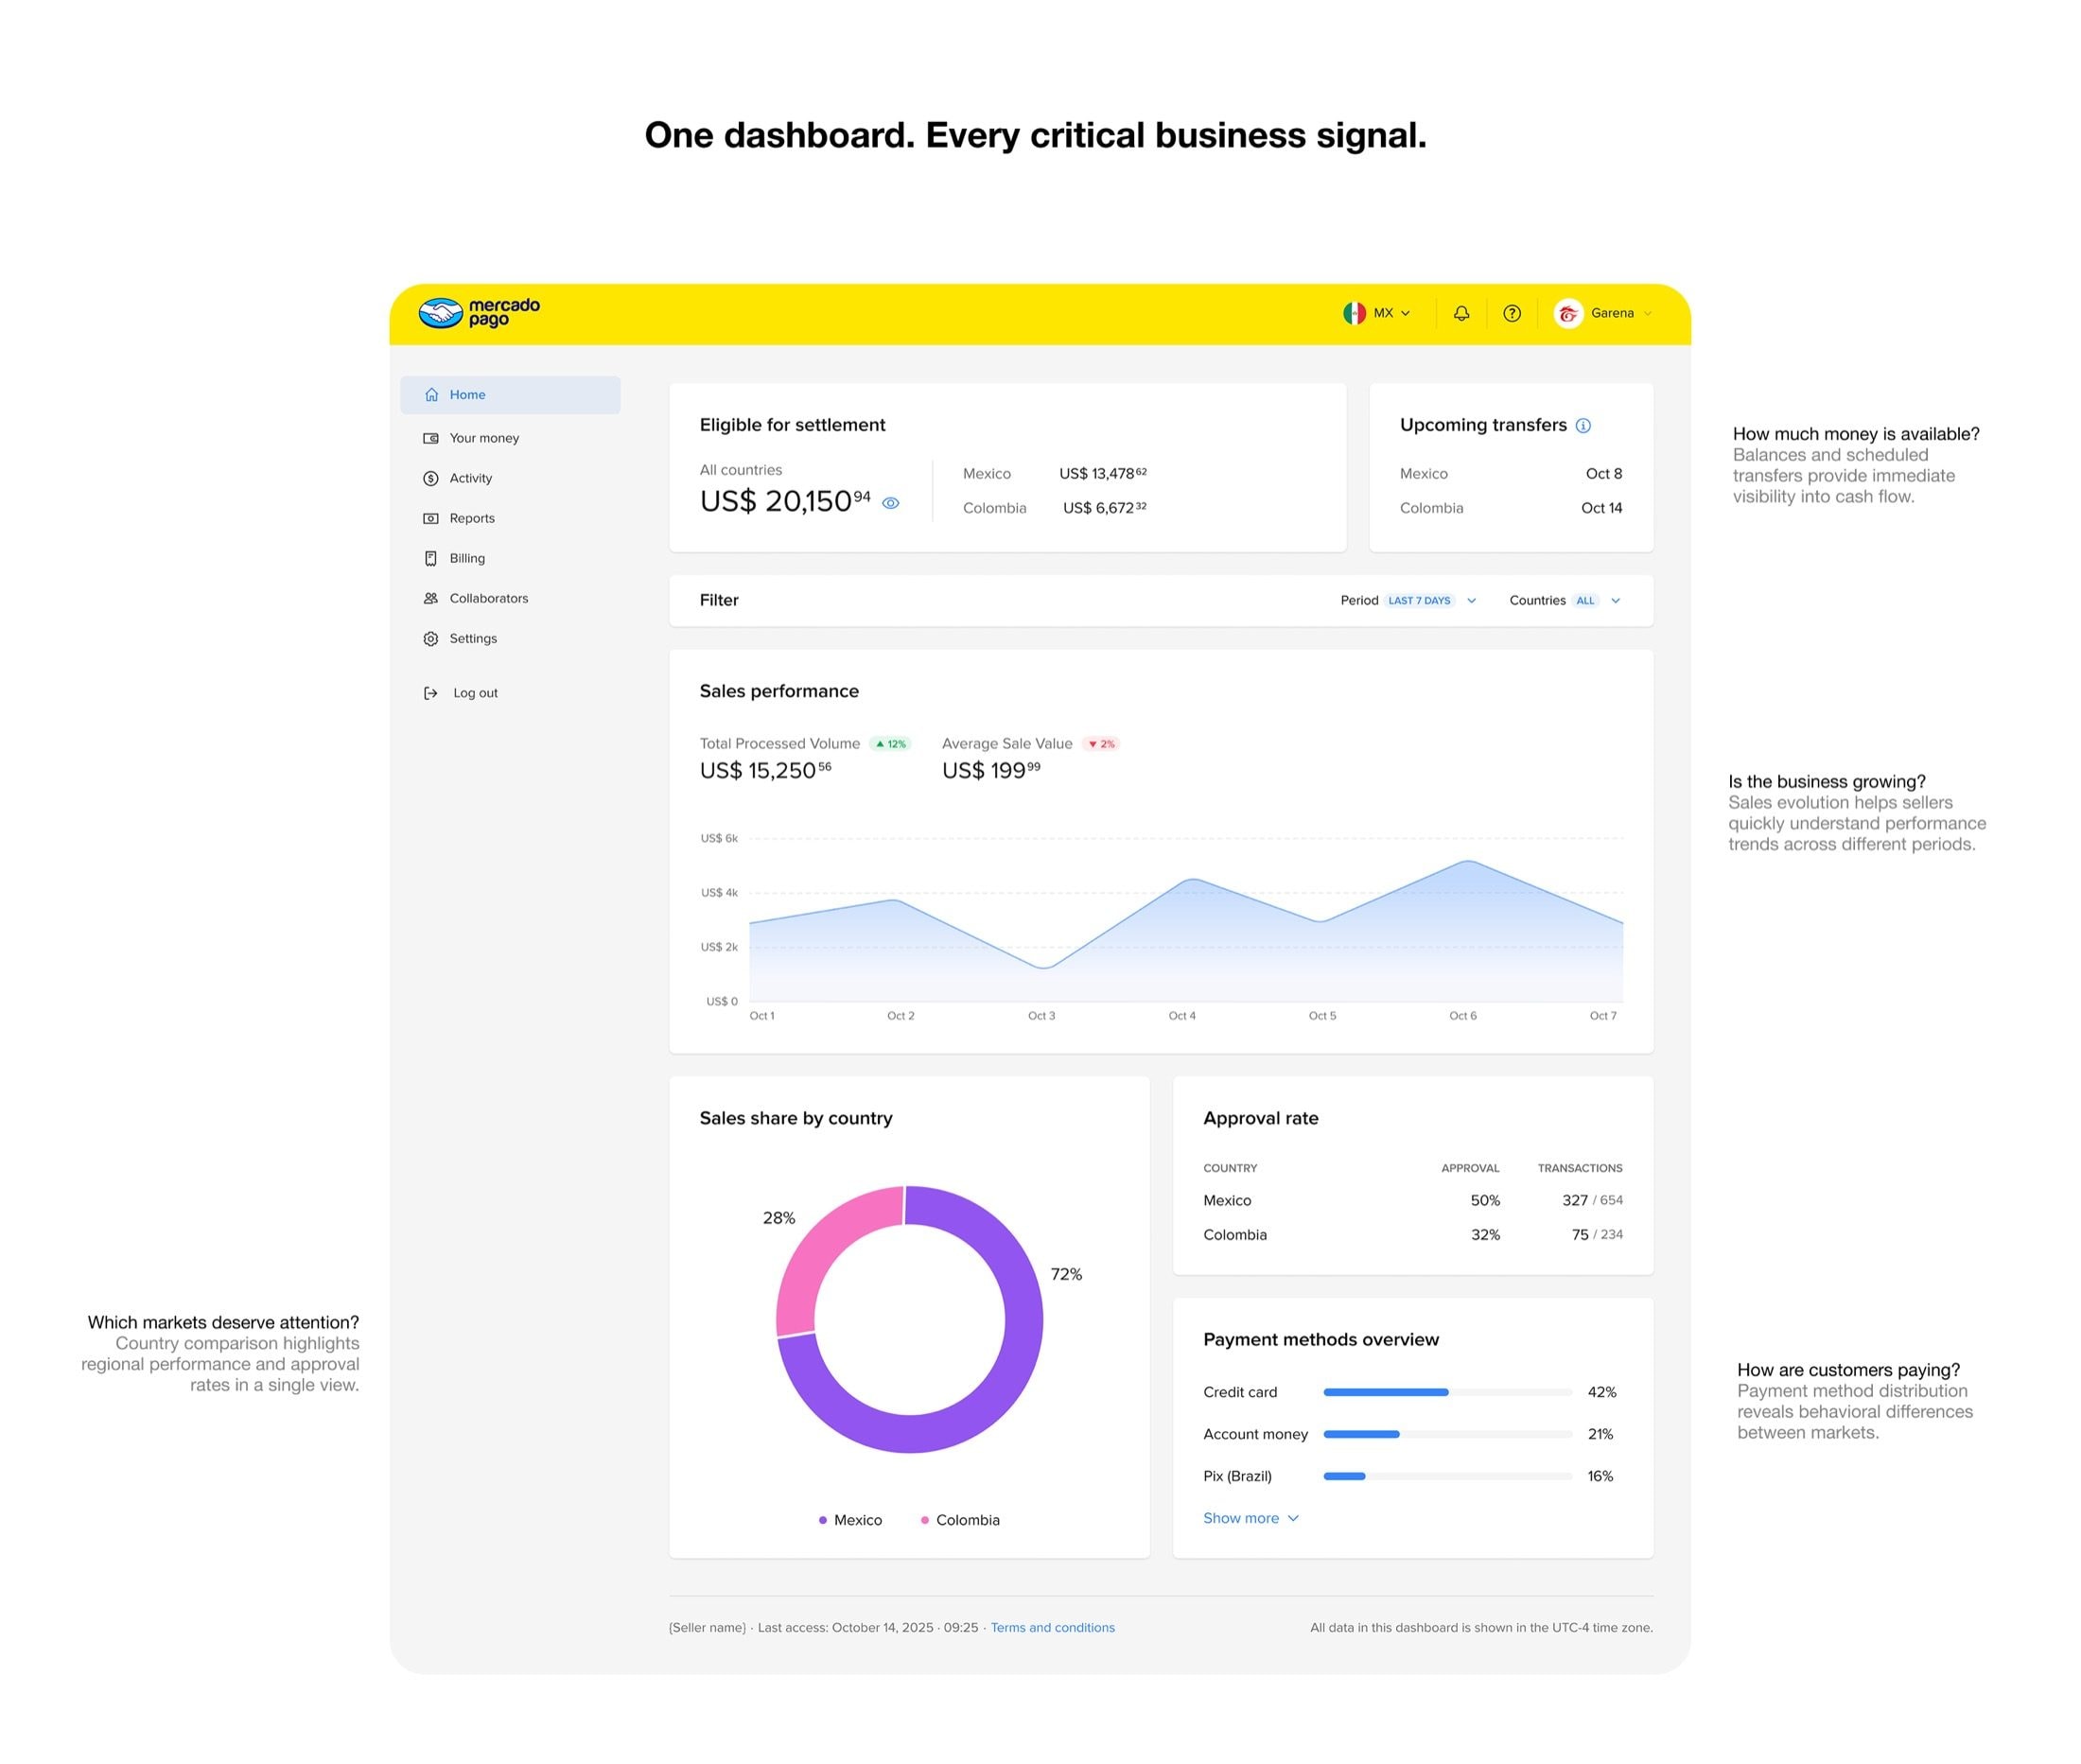This screenshot has height=1764, width=2081.
Task: Toggle balance visibility eye icon
Action: [891, 503]
